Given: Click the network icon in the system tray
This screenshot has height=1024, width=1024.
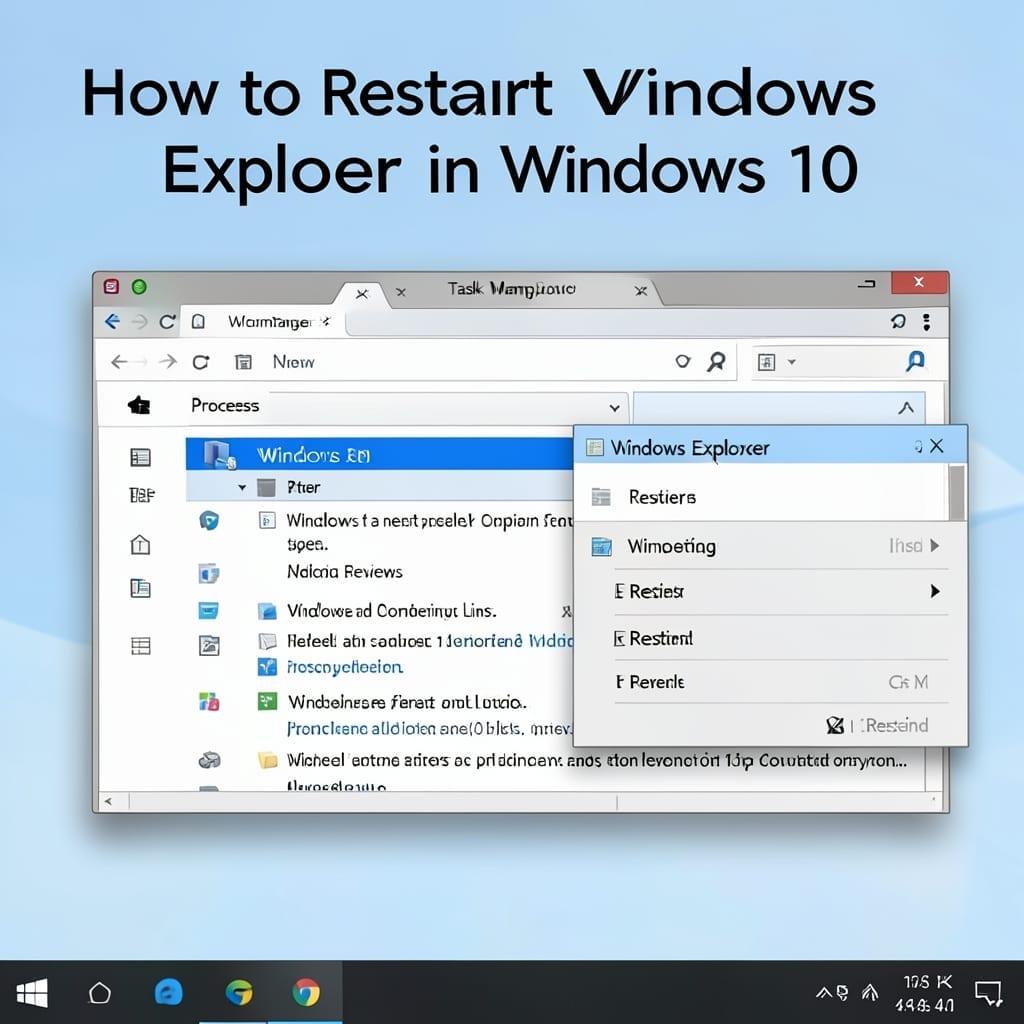Looking at the screenshot, I should [870, 993].
